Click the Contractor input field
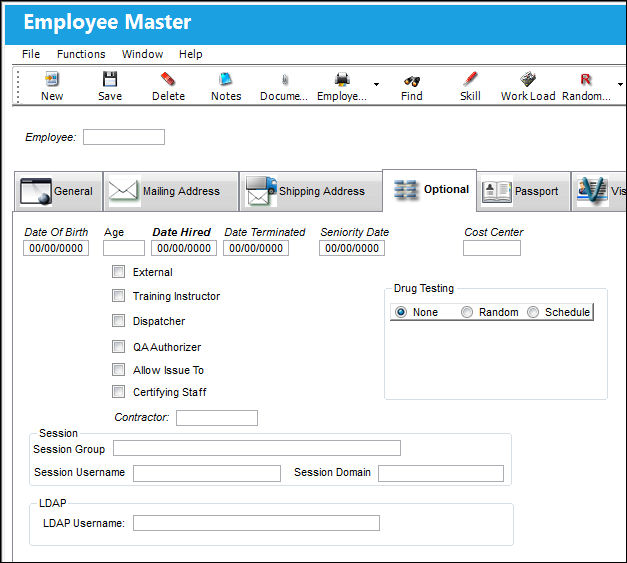627x563 pixels. coord(217,418)
